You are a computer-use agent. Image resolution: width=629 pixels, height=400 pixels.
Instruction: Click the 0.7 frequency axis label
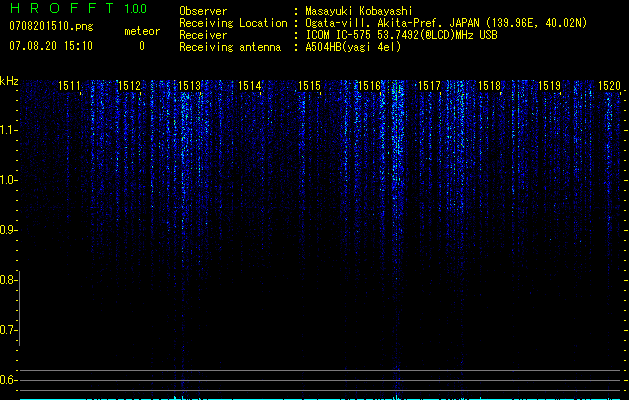pos(7,330)
